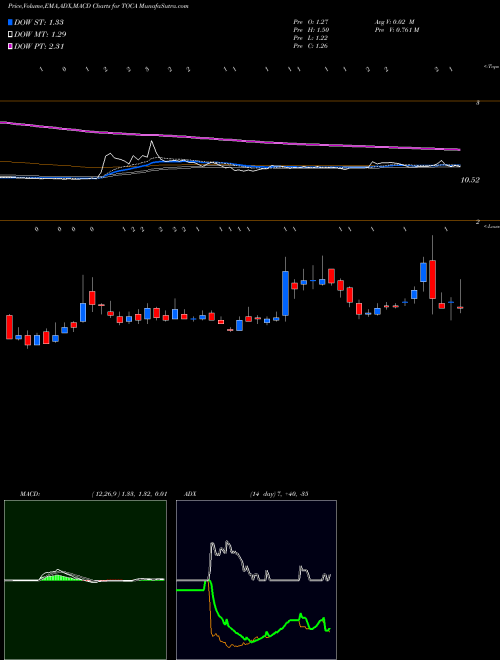Screen dimensions: 500x660
Task: Click the 'Pre L: 1.22' value
Action: click(x=311, y=38)
